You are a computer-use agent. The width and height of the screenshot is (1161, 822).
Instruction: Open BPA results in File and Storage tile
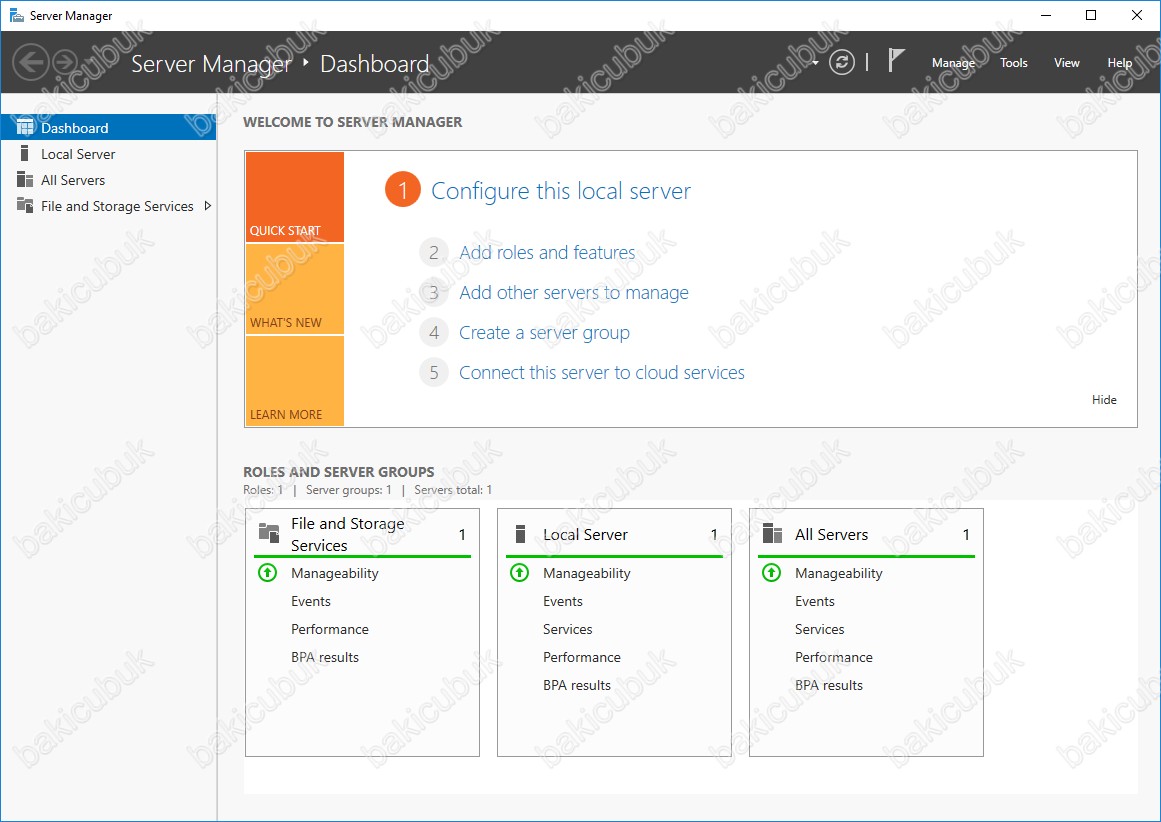(x=325, y=657)
